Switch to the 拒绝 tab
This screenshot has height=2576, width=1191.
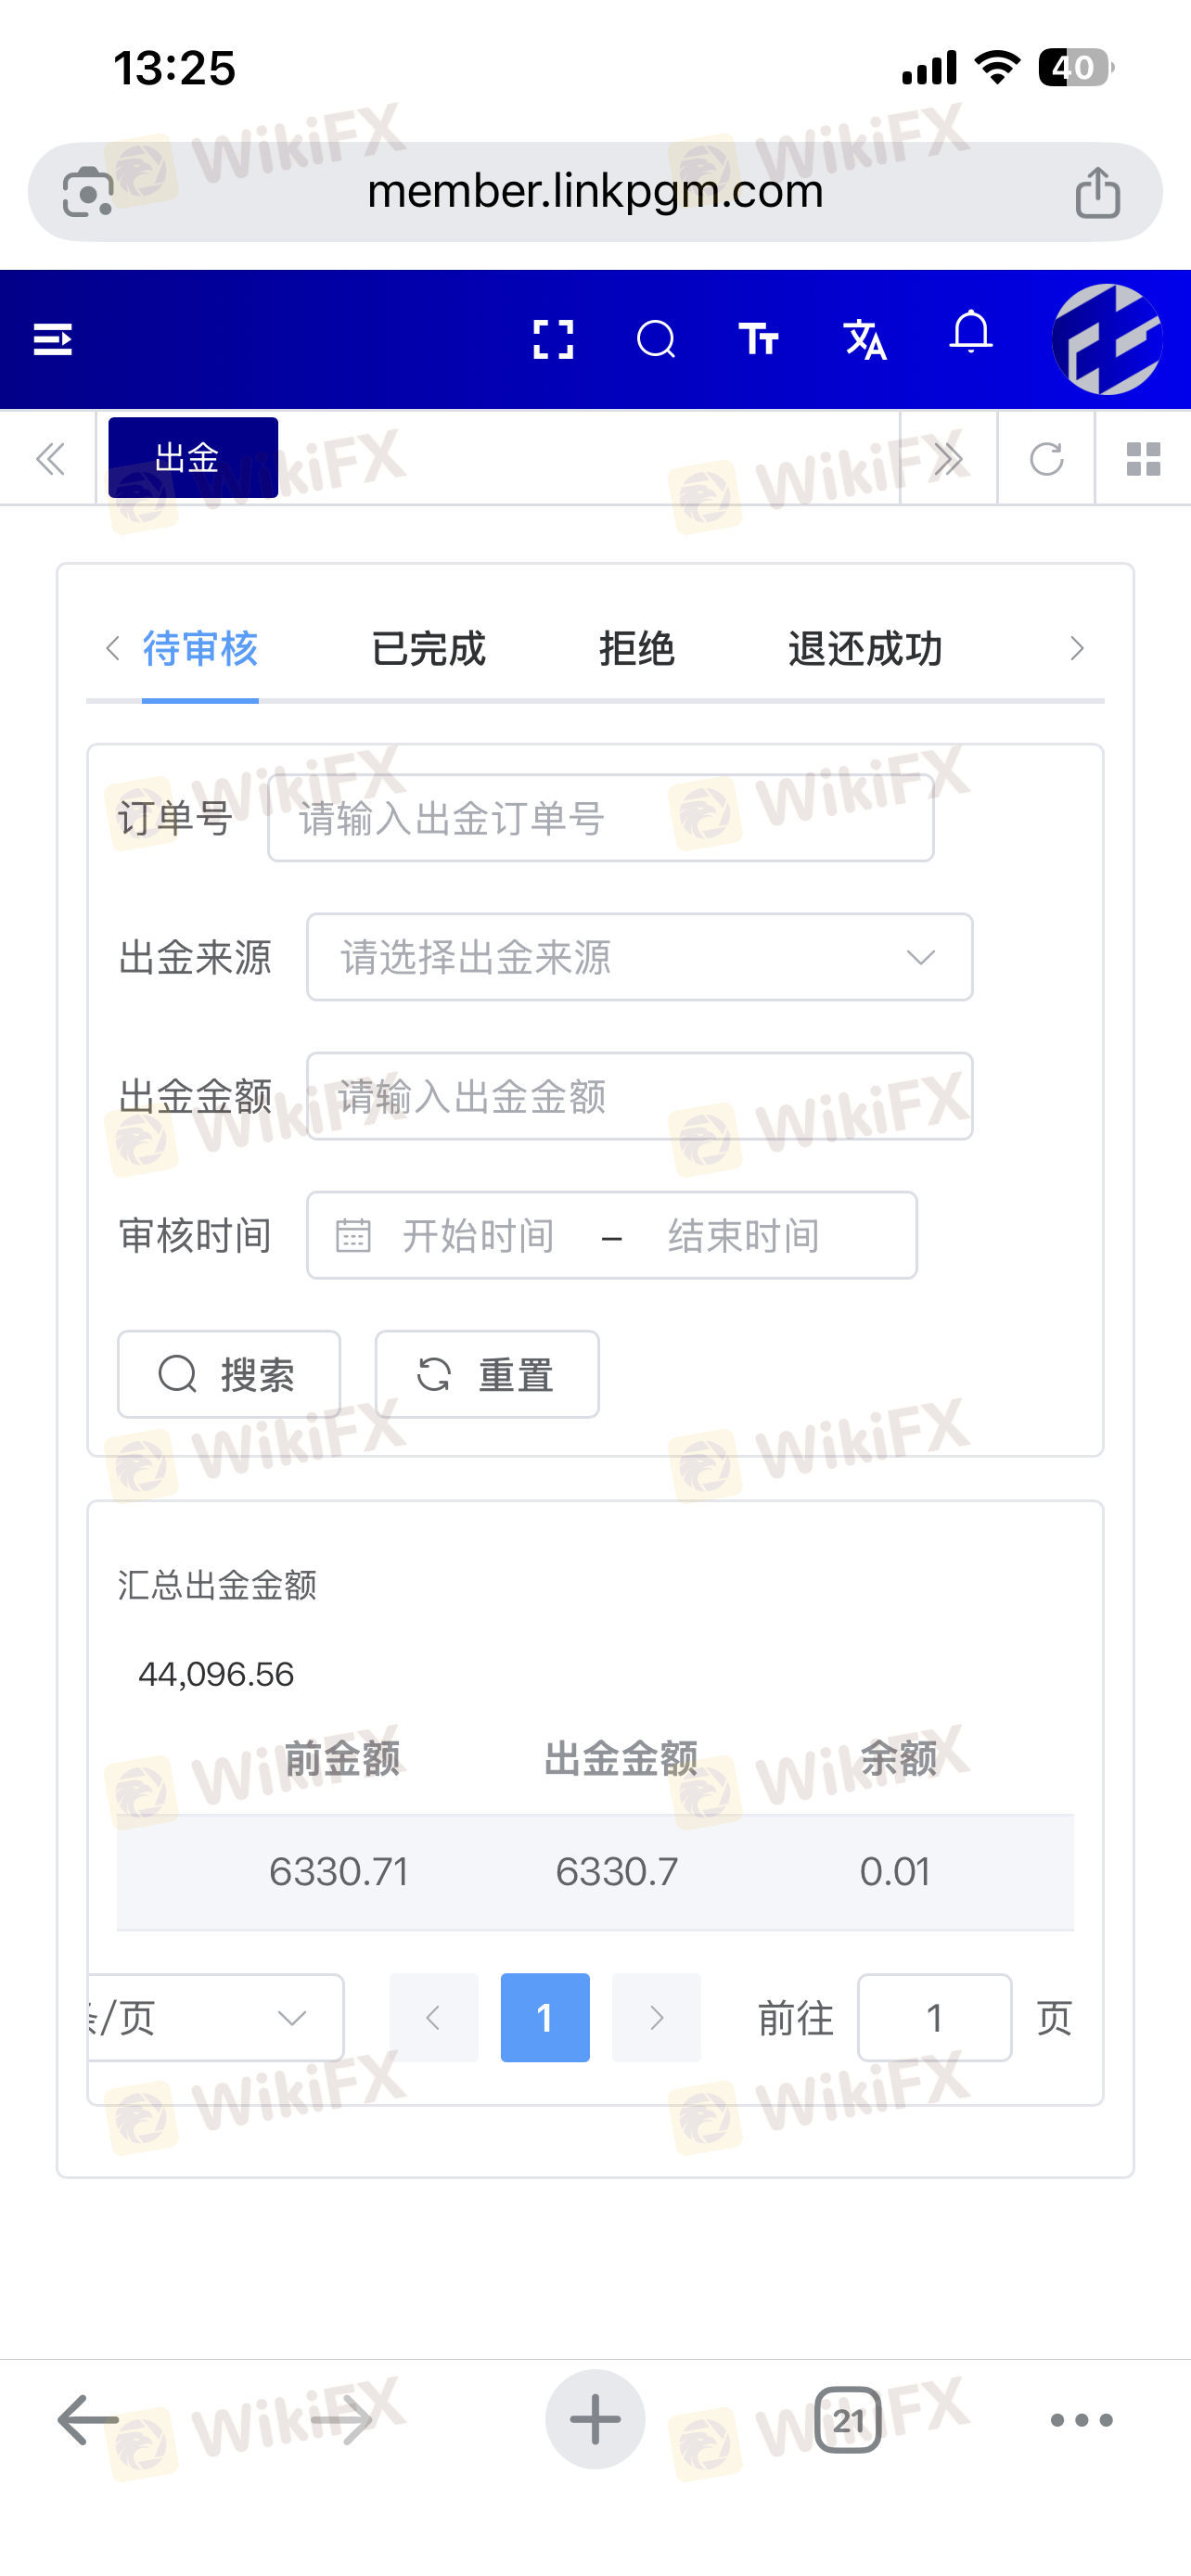click(636, 650)
